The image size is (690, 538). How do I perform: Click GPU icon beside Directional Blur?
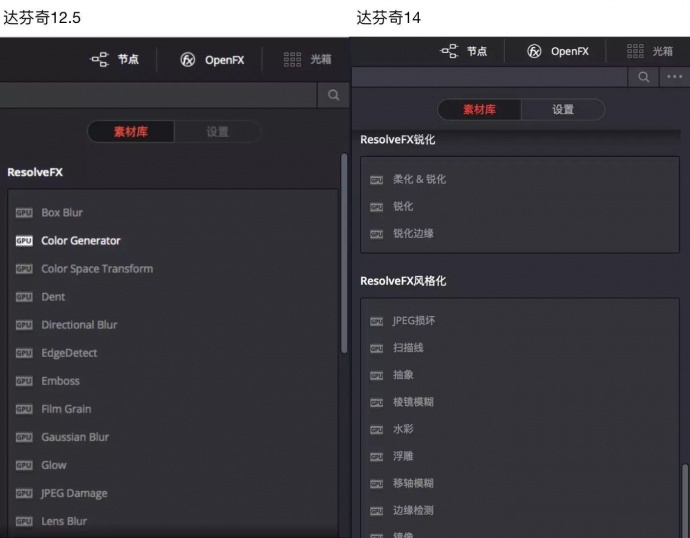[x=24, y=325]
